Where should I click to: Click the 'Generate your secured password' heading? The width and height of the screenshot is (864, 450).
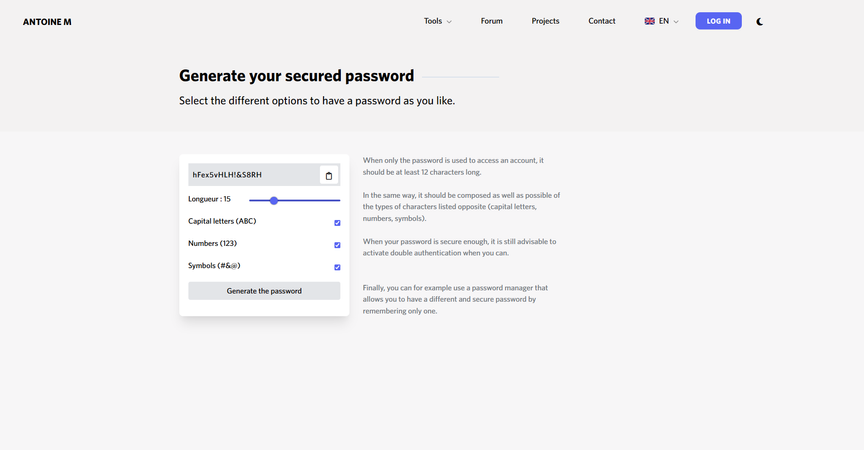point(296,75)
